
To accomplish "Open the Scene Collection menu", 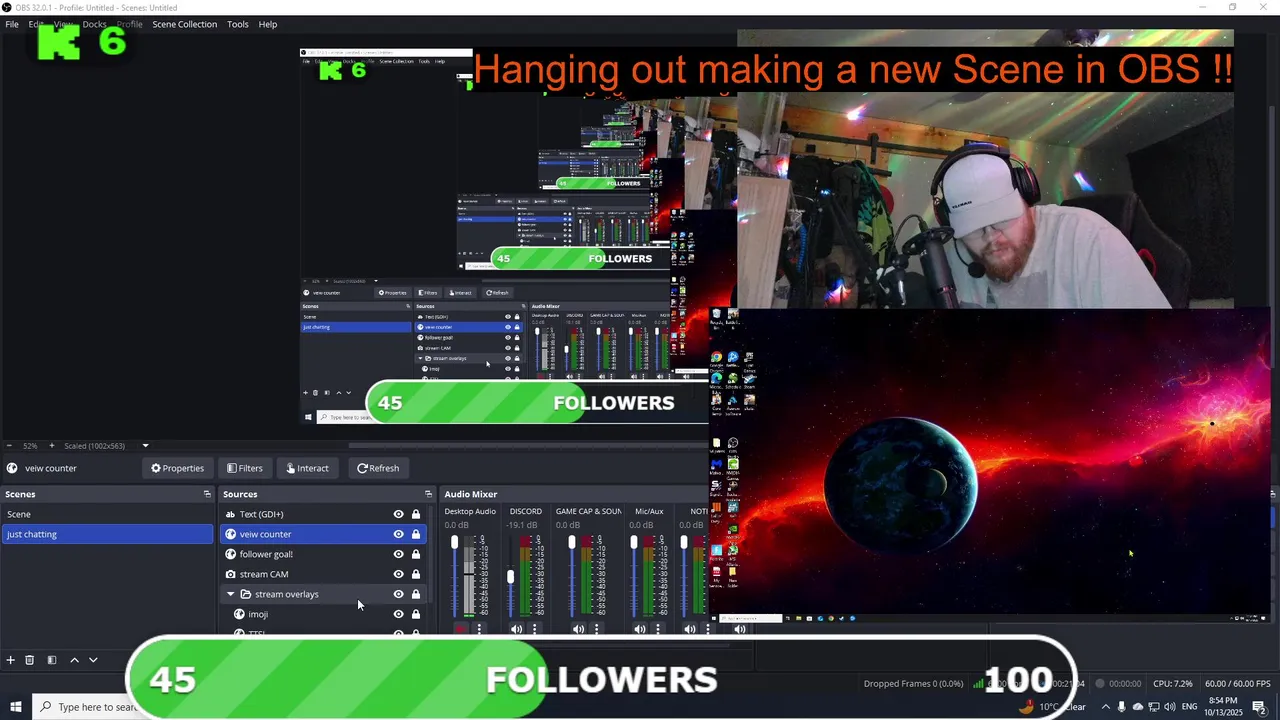I will tap(184, 24).
